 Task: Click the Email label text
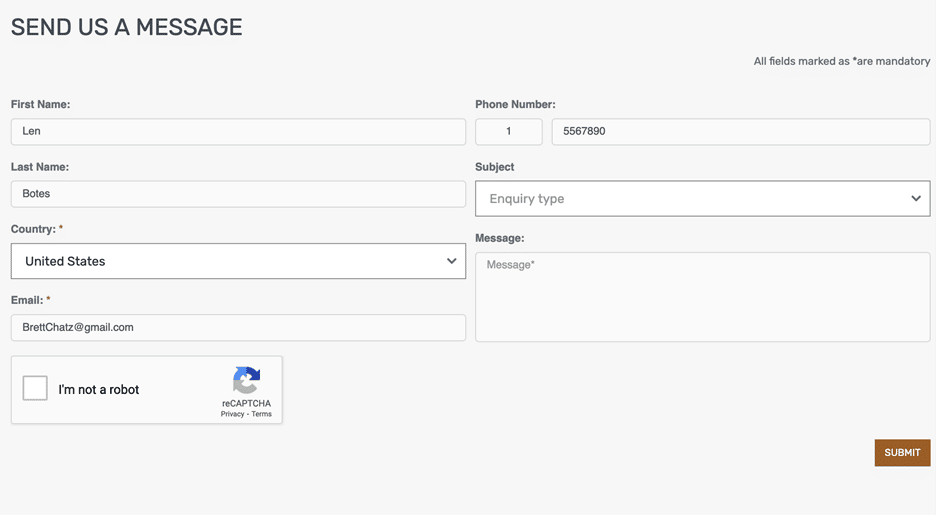[x=27, y=300]
